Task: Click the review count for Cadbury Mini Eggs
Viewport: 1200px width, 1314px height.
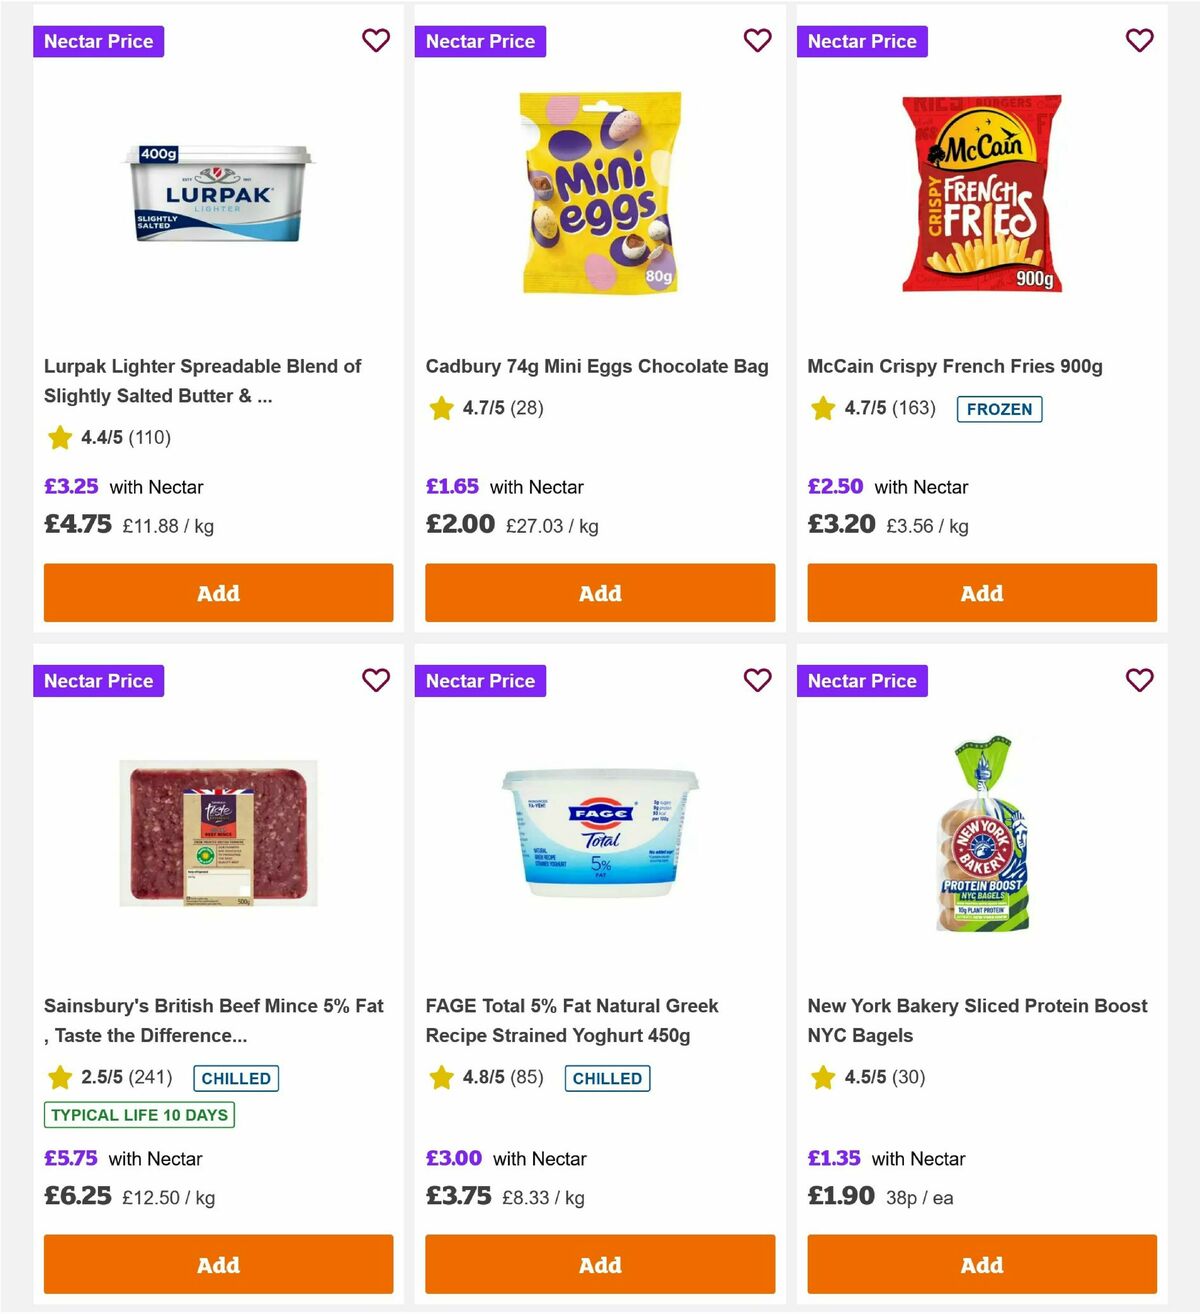Action: (528, 408)
